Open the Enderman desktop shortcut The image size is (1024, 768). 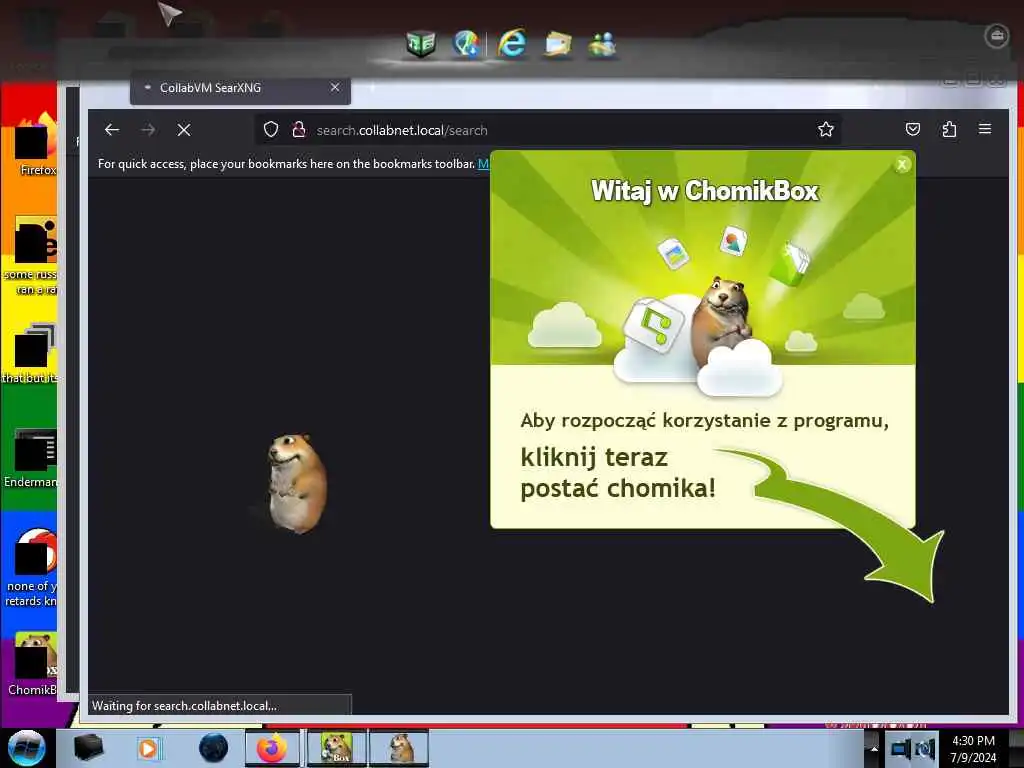[x=31, y=458]
